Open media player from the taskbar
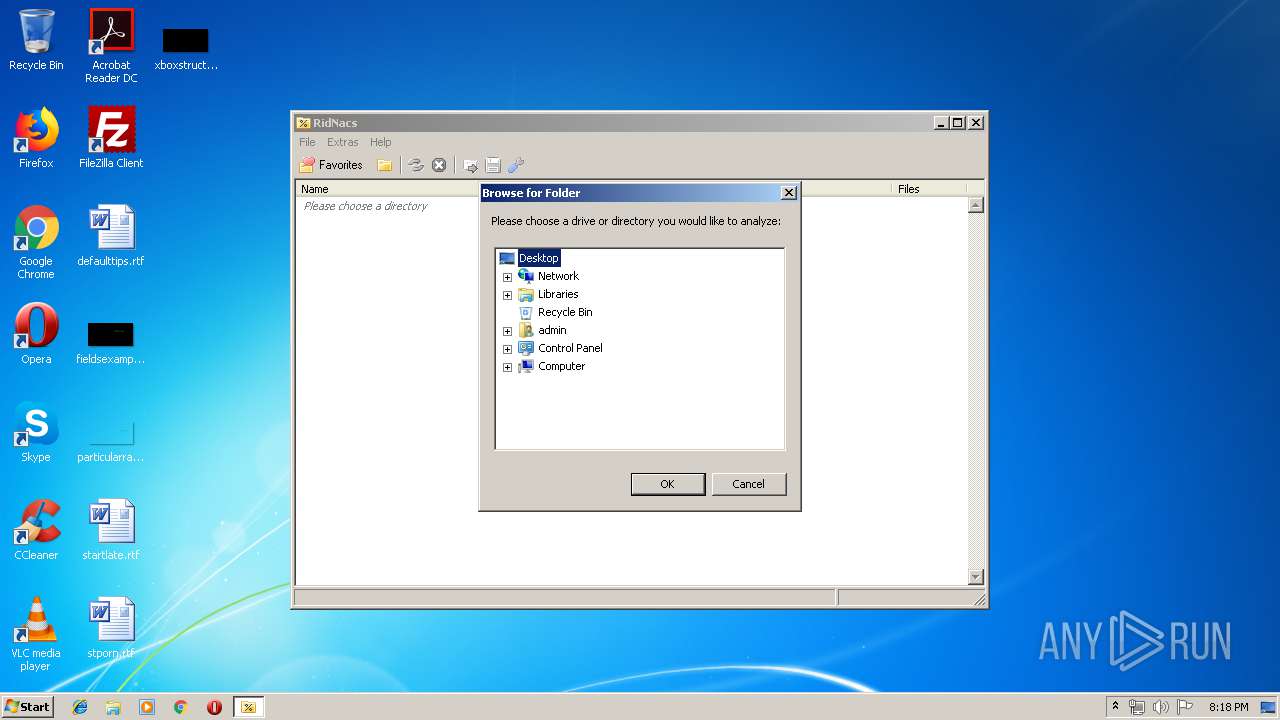This screenshot has height=720, width=1280. [x=147, y=707]
